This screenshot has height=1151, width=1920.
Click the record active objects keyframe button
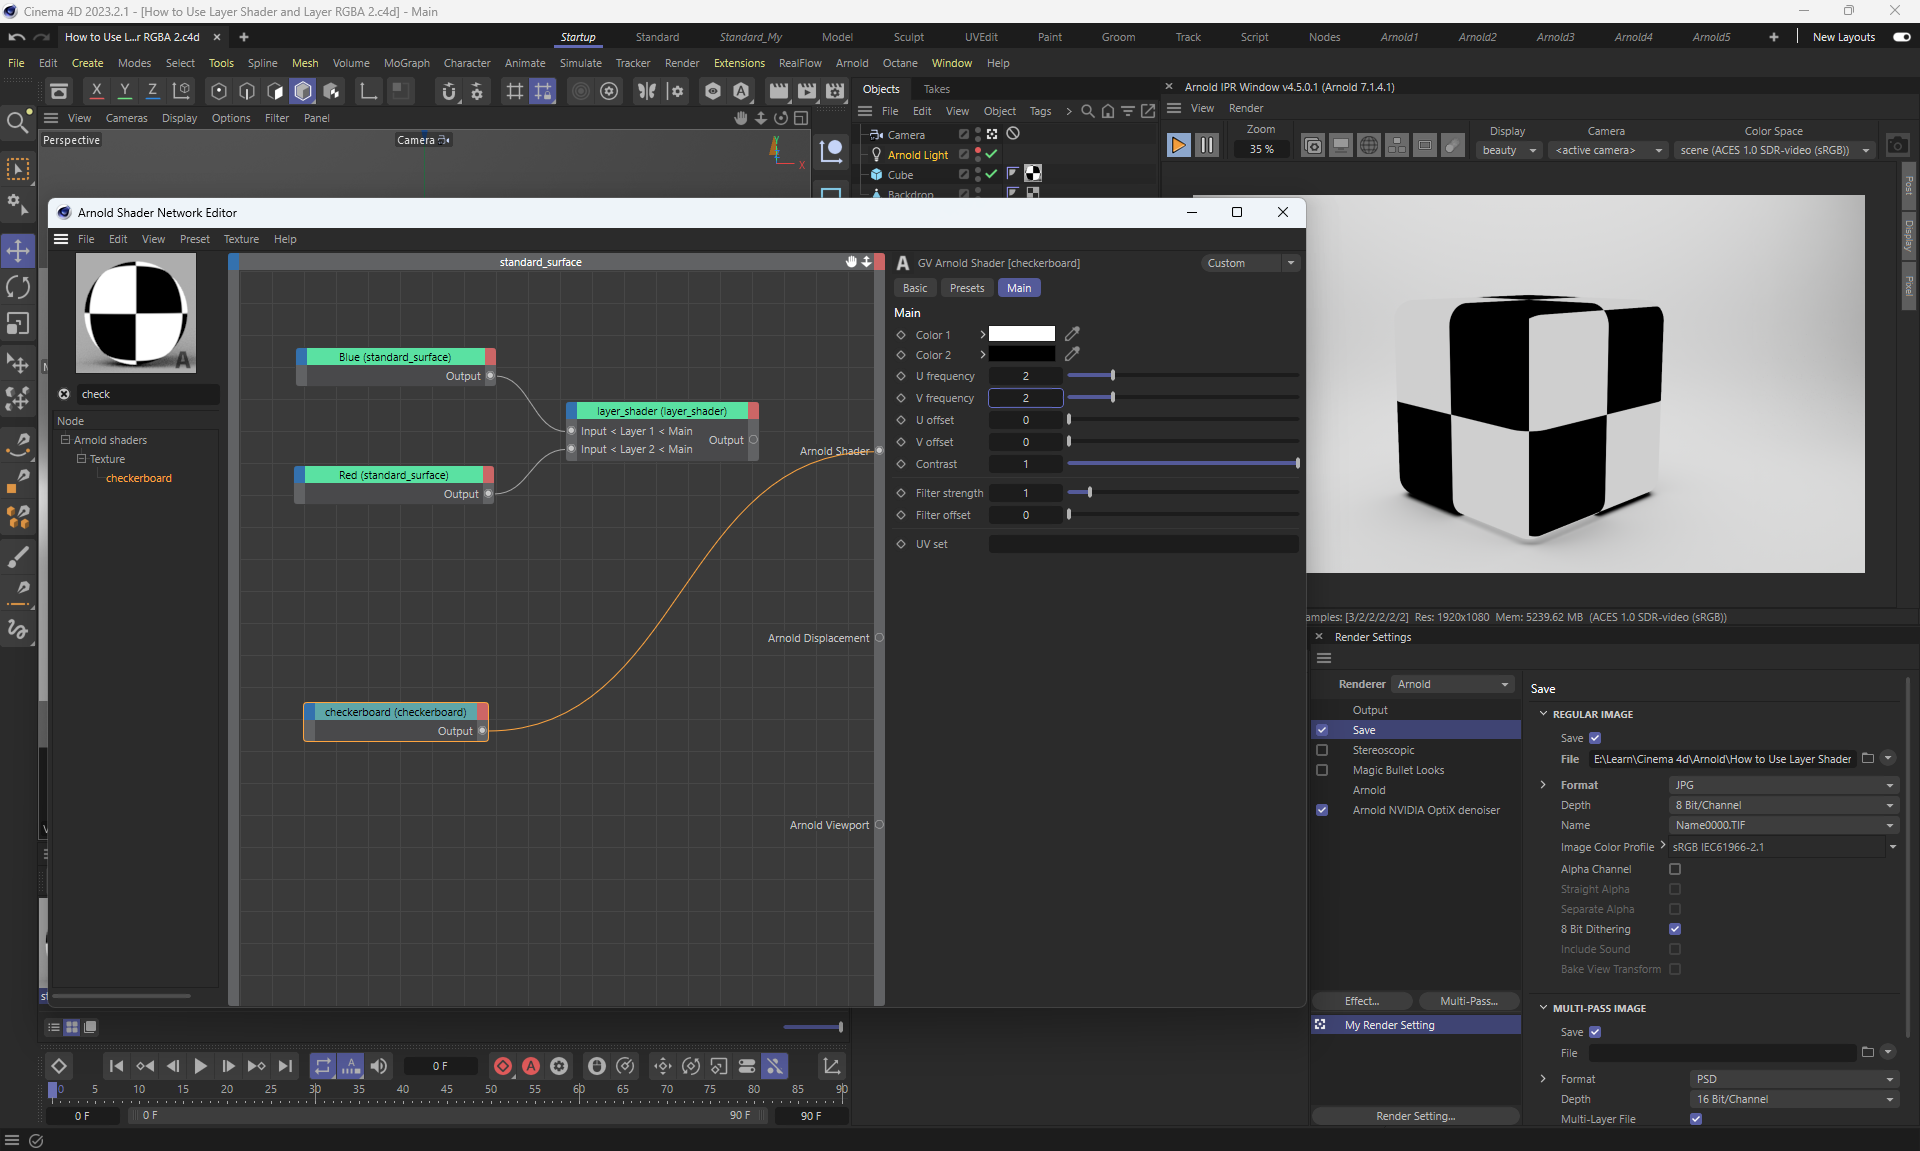click(503, 1066)
